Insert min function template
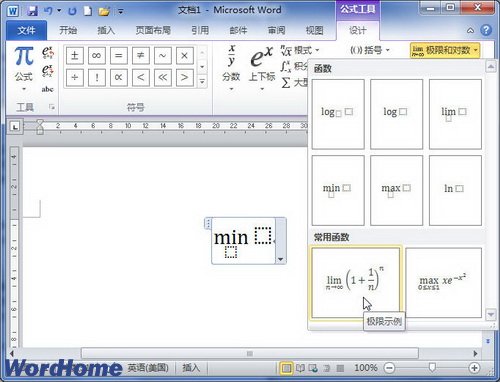Image resolution: width=500 pixels, height=382 pixels. (x=338, y=190)
